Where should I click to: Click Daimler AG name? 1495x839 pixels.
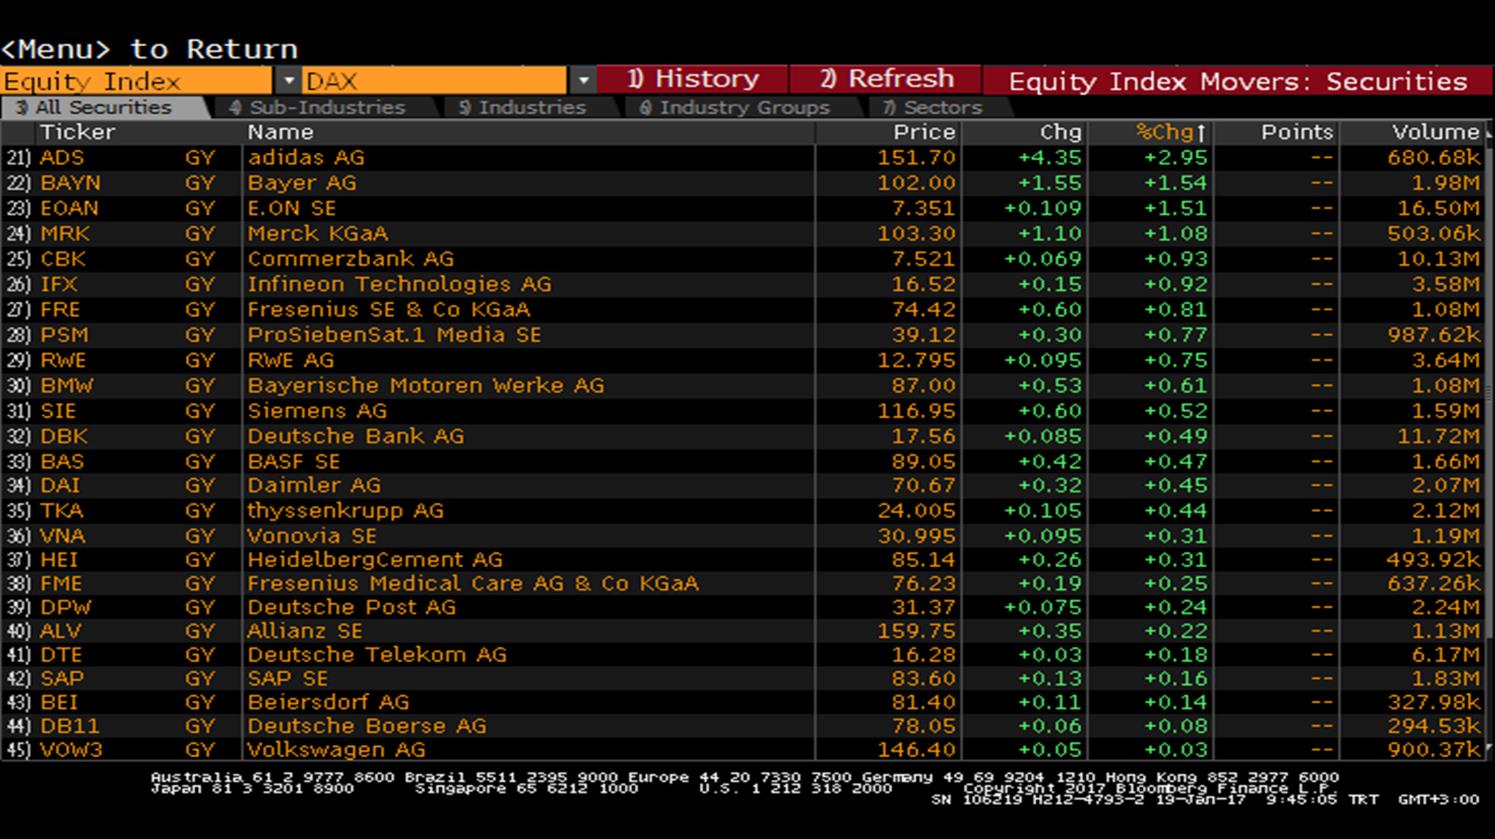[314, 485]
